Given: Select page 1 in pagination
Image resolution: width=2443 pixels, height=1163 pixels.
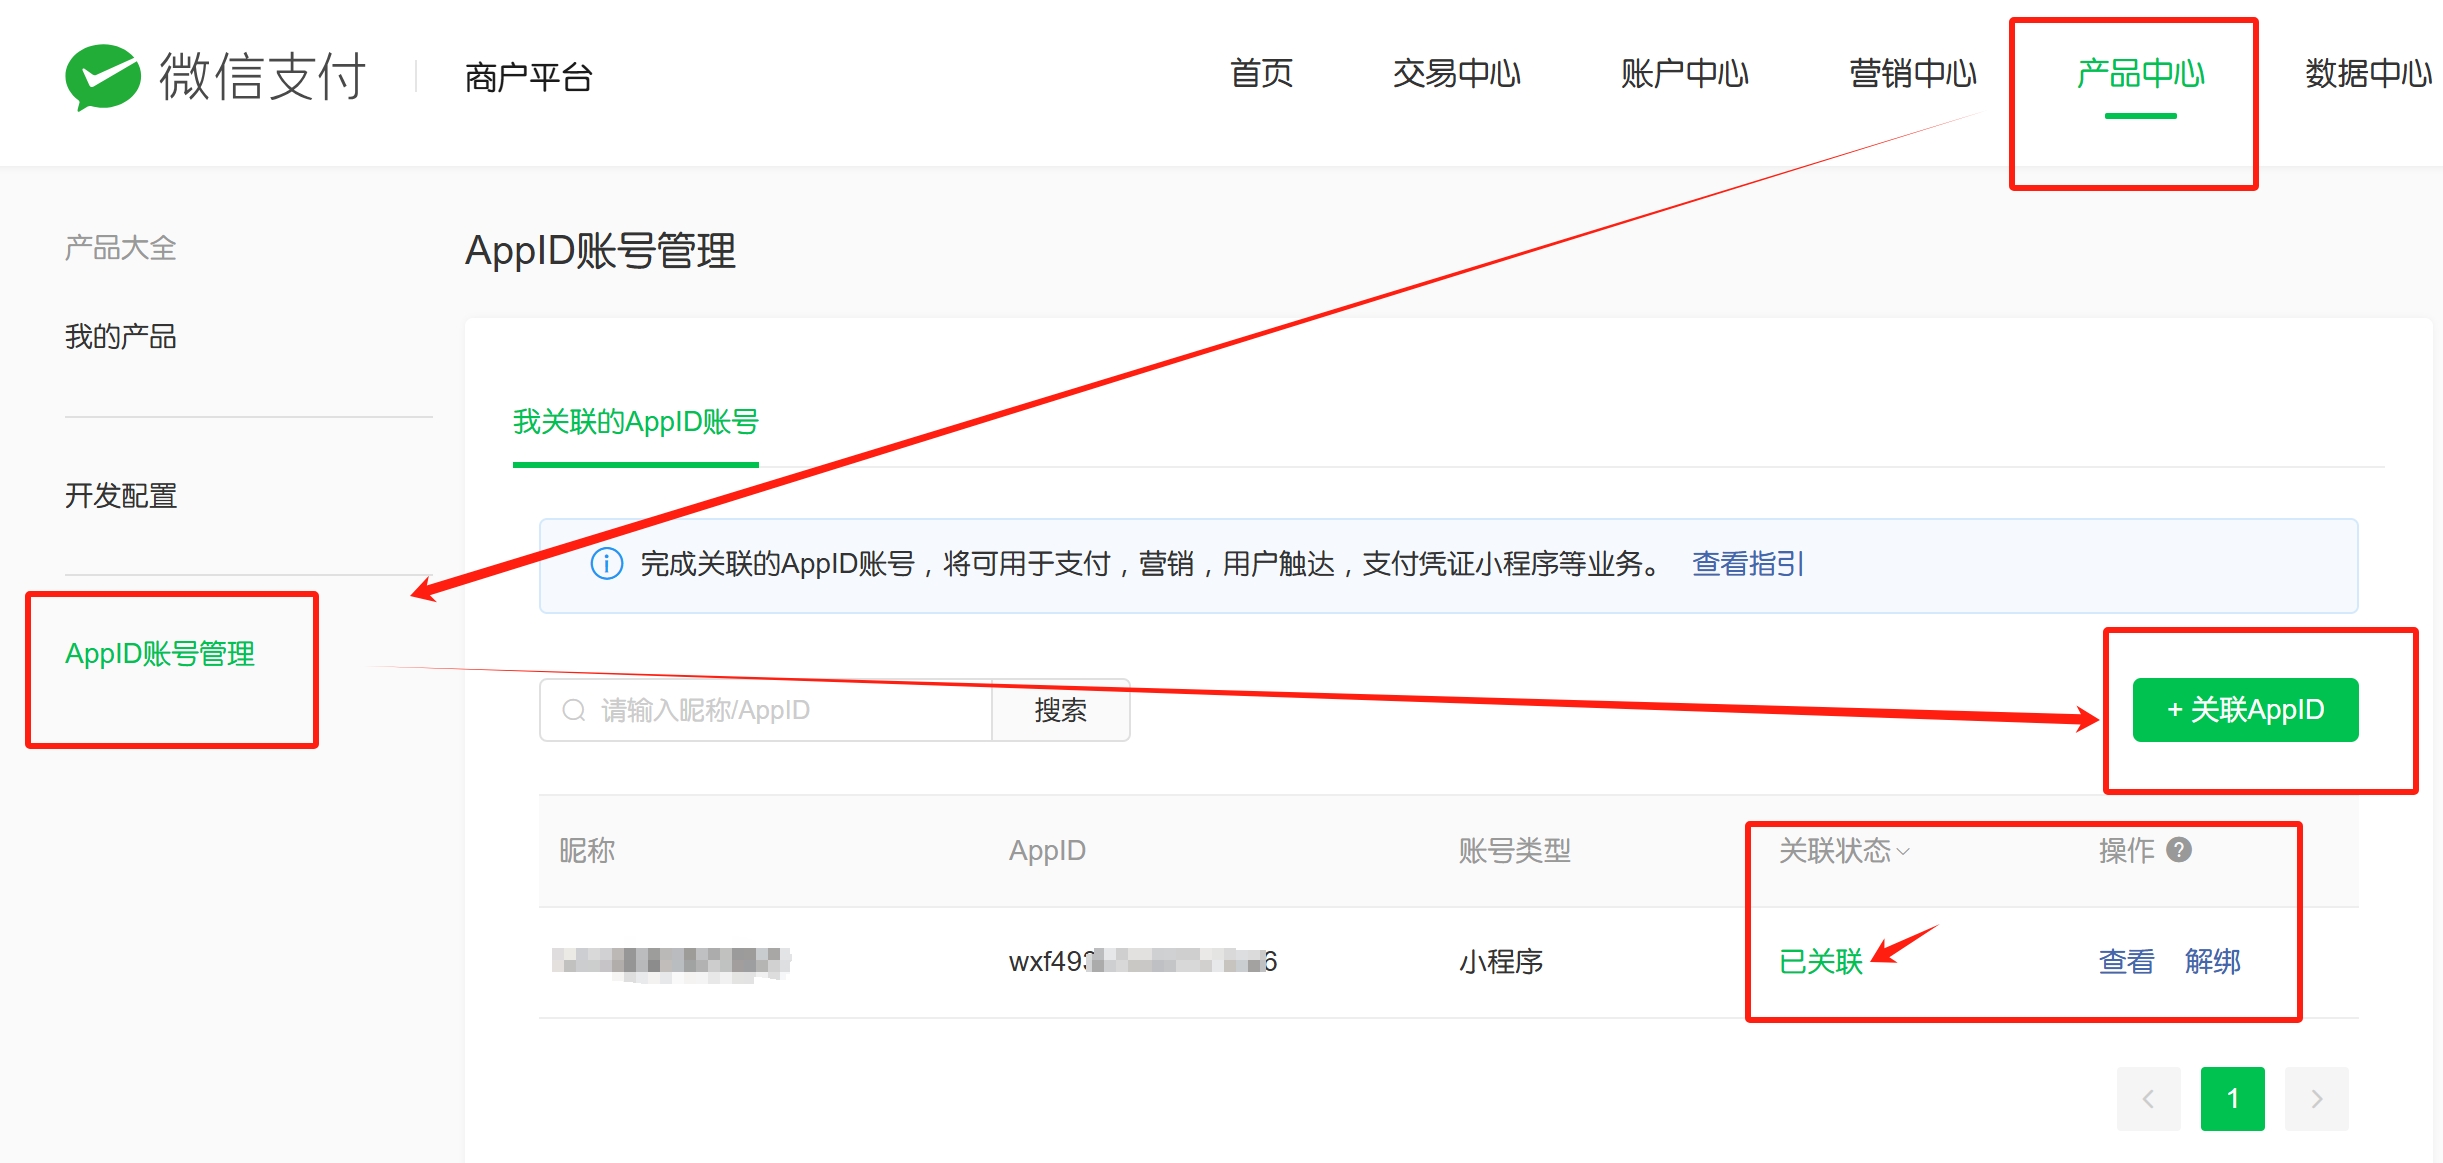Looking at the screenshot, I should [x=2232, y=1098].
